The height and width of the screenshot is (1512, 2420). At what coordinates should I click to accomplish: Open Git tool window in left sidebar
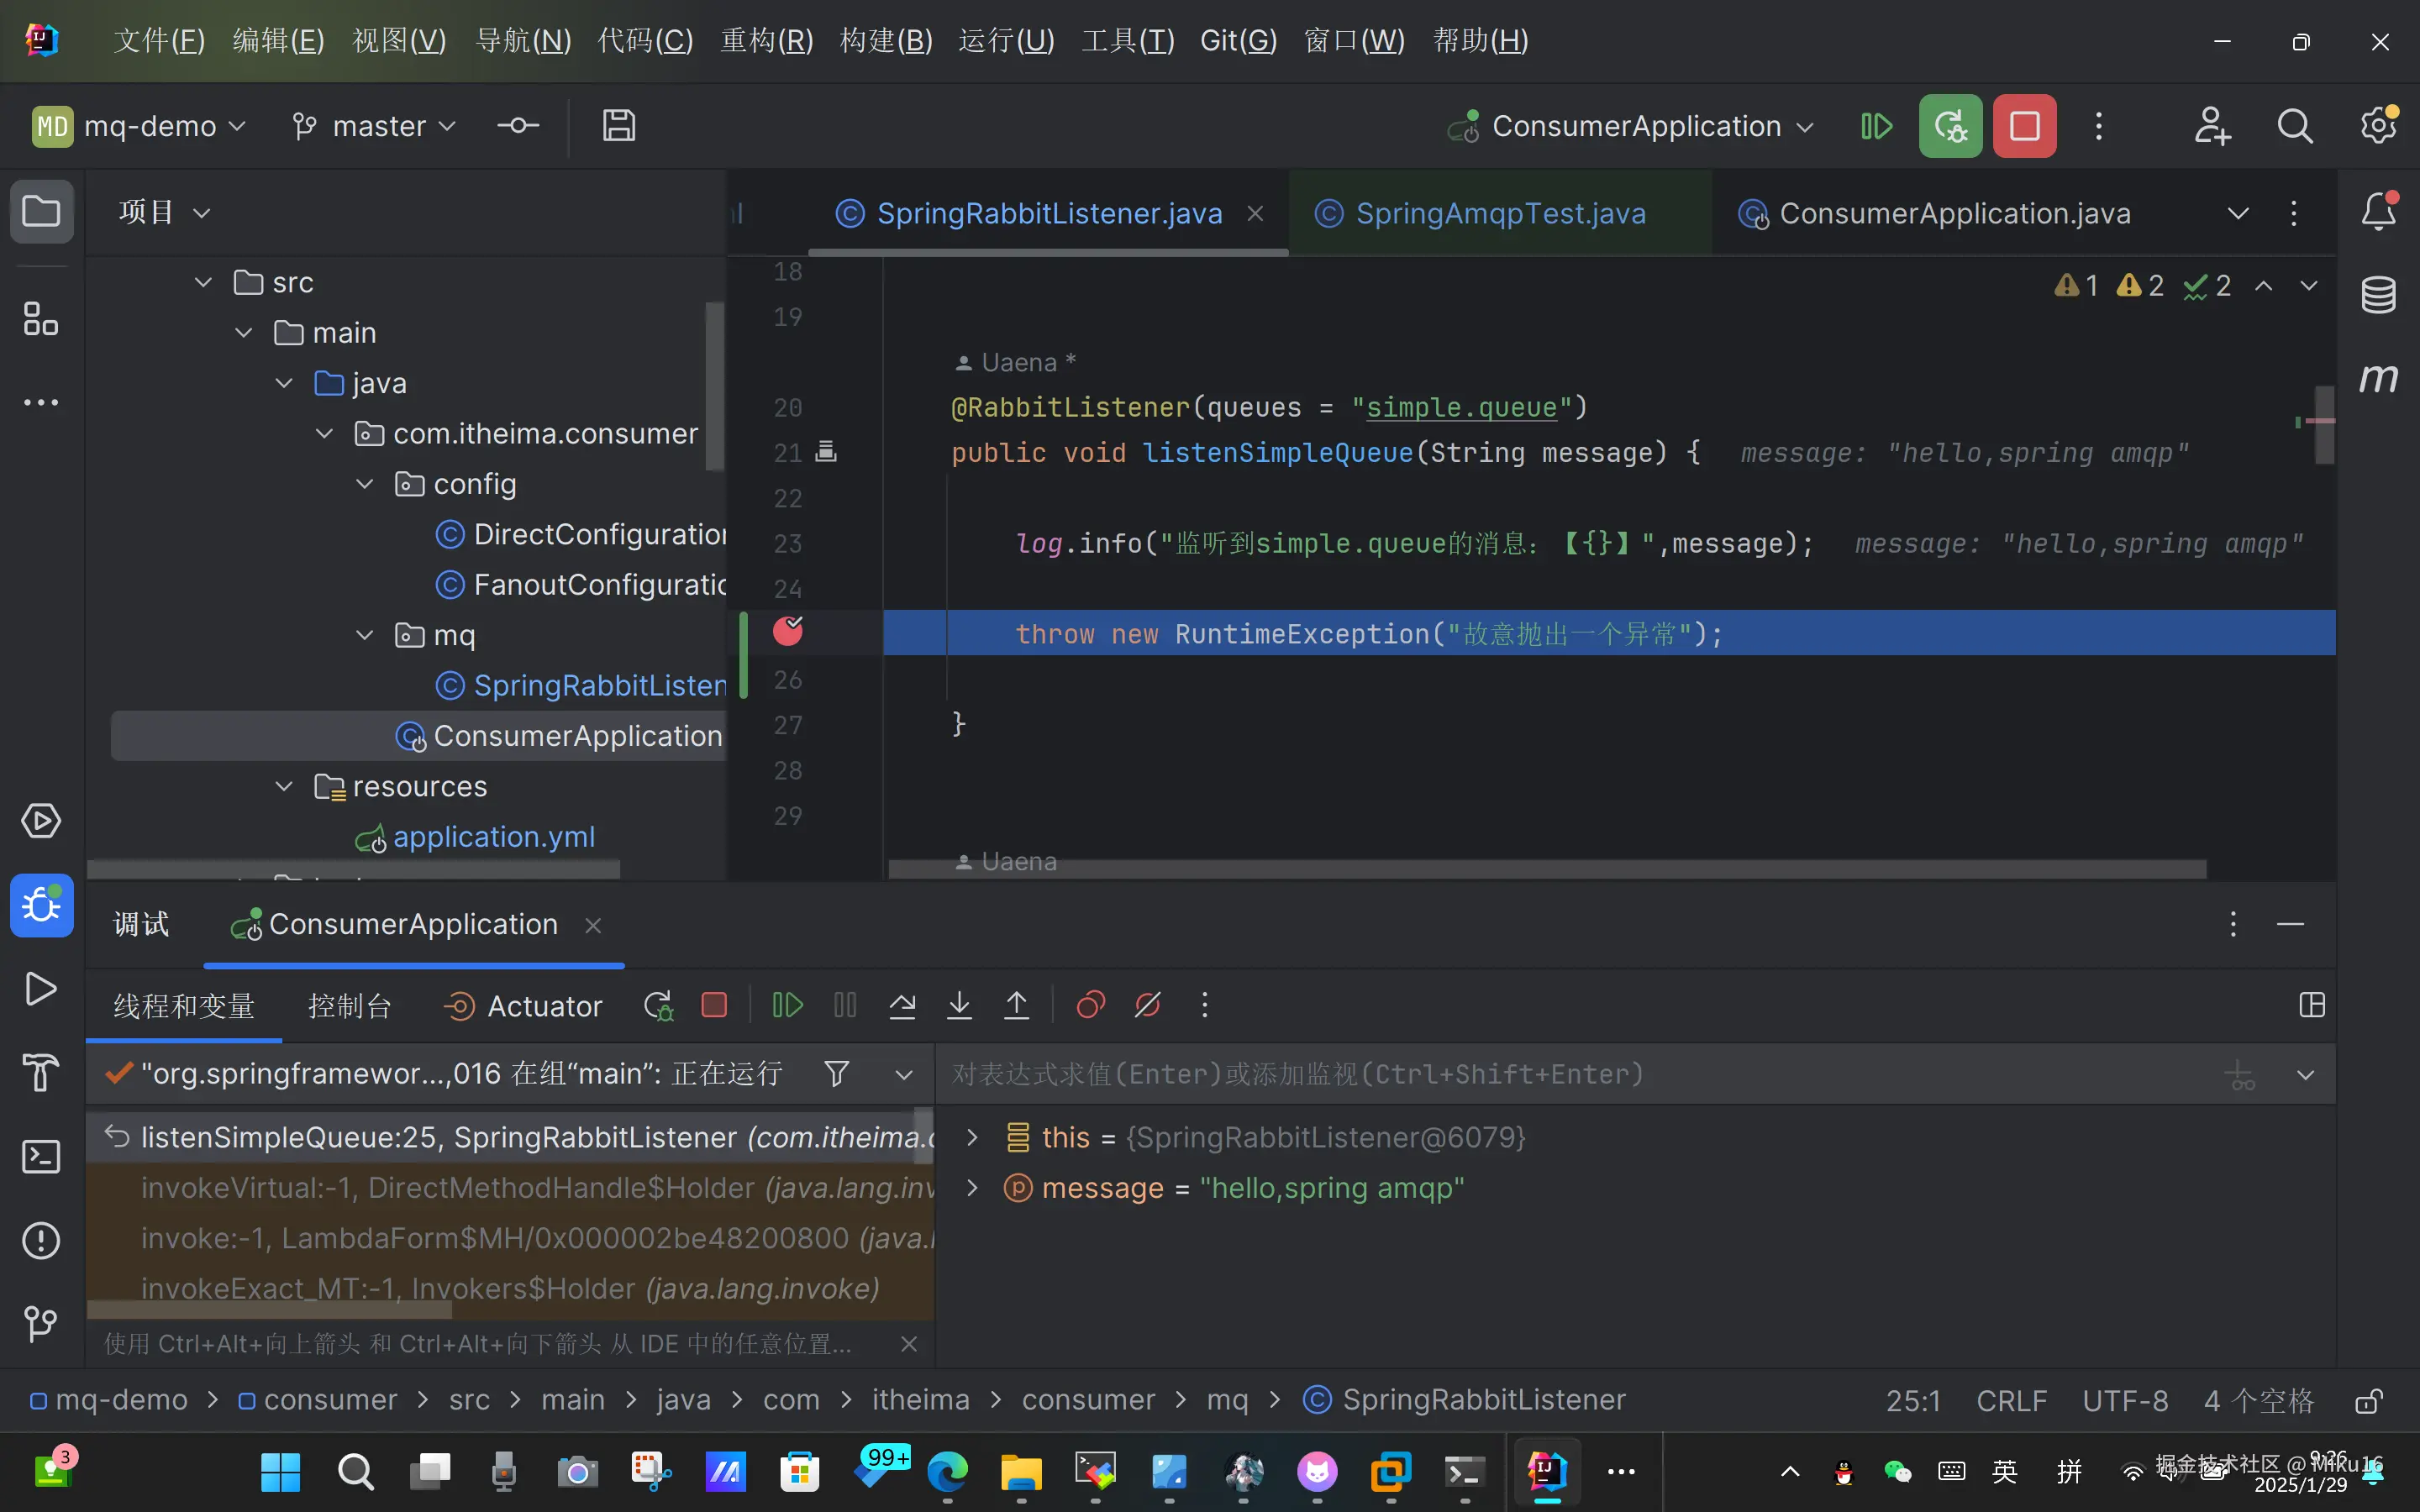point(41,1324)
